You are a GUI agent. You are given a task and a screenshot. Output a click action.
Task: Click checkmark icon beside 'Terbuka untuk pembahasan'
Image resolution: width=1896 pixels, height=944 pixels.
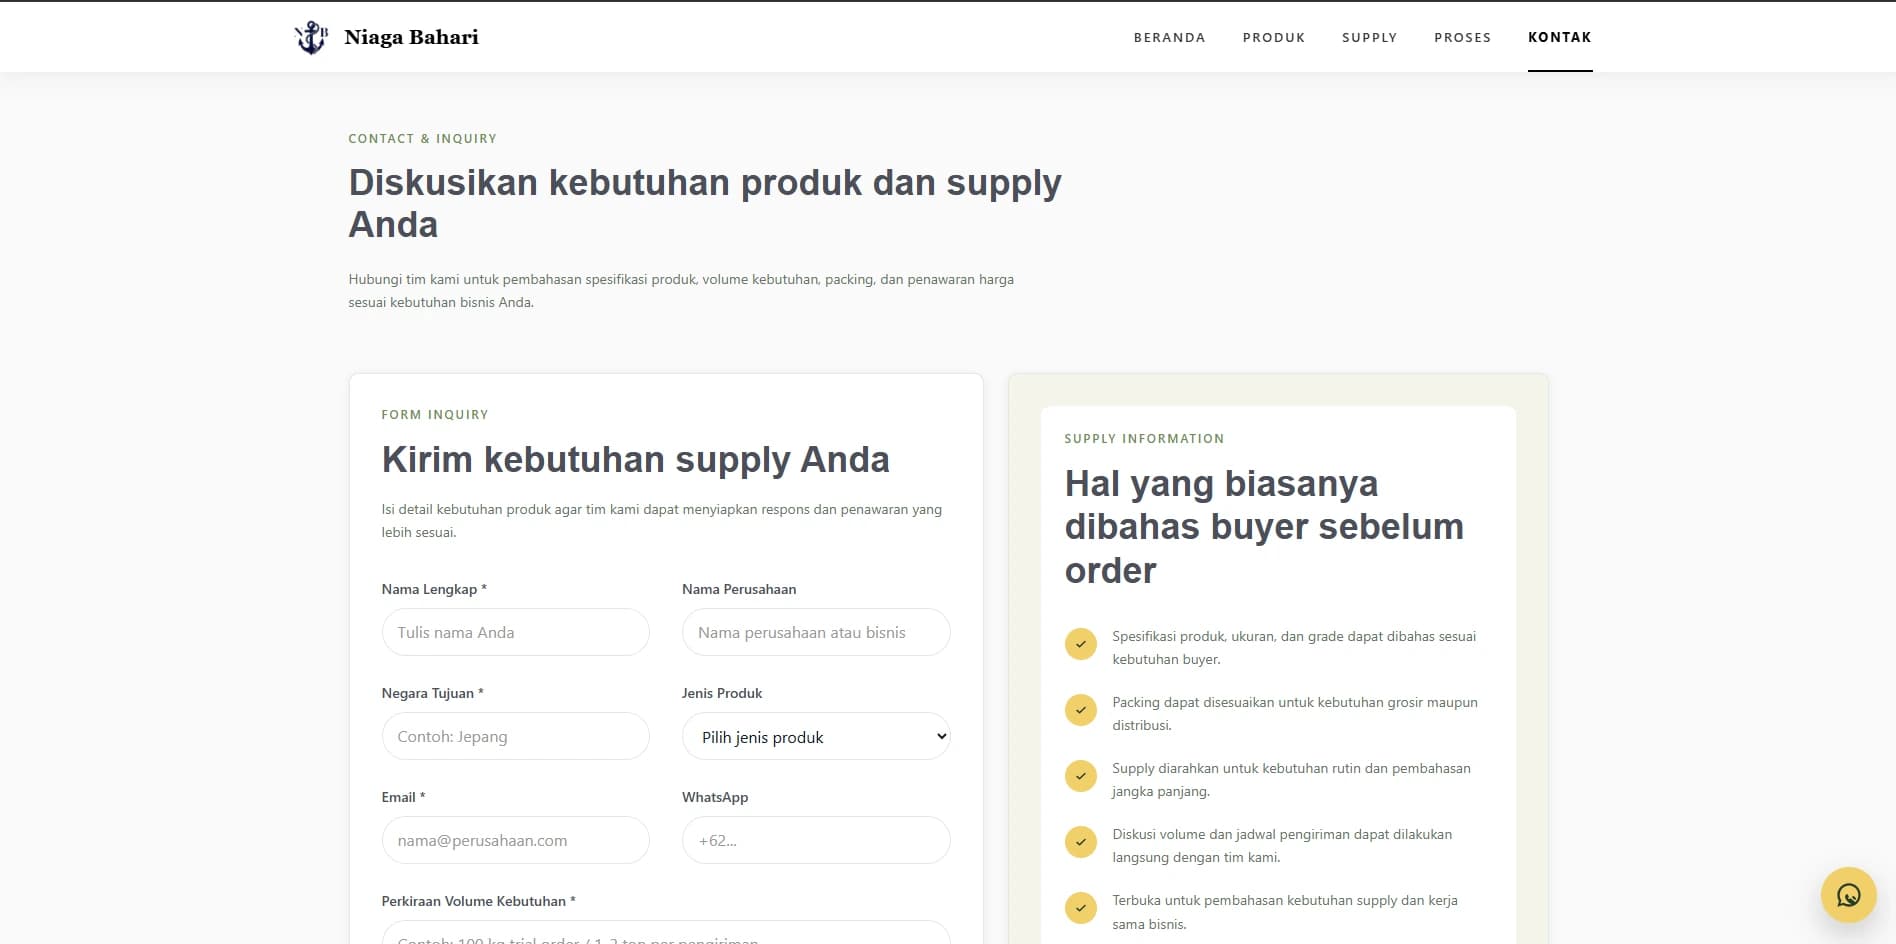[1080, 908]
